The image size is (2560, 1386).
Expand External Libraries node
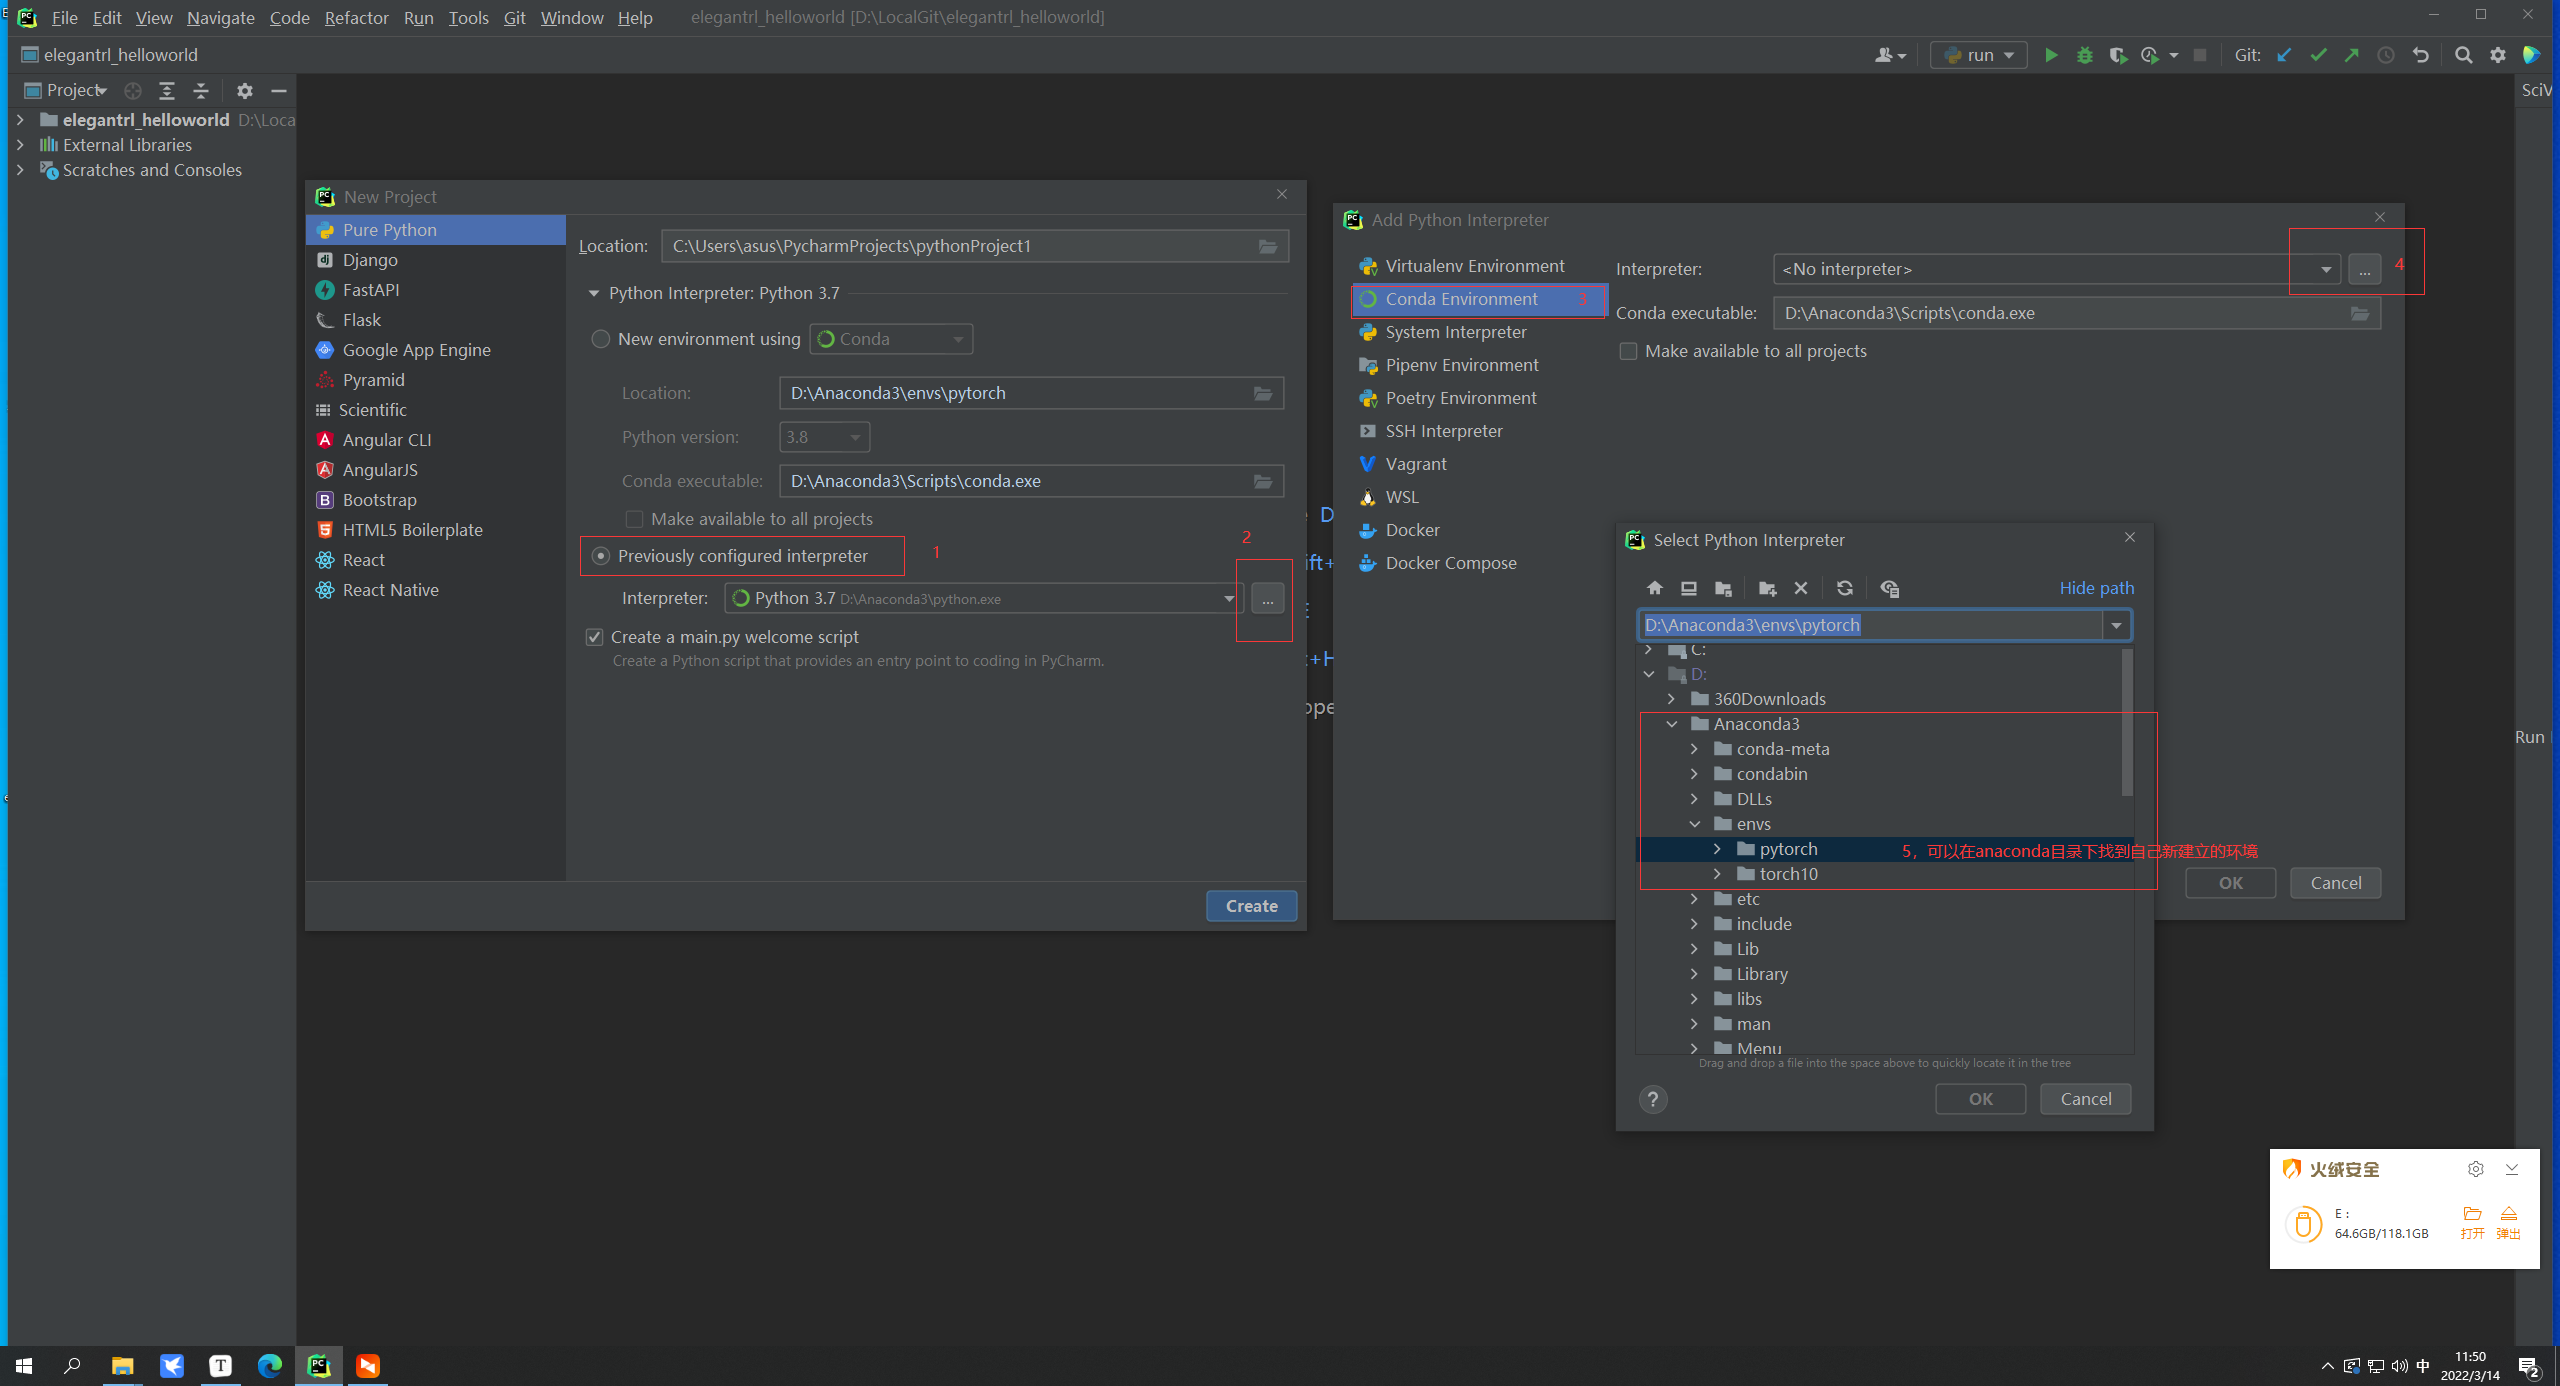[19, 145]
